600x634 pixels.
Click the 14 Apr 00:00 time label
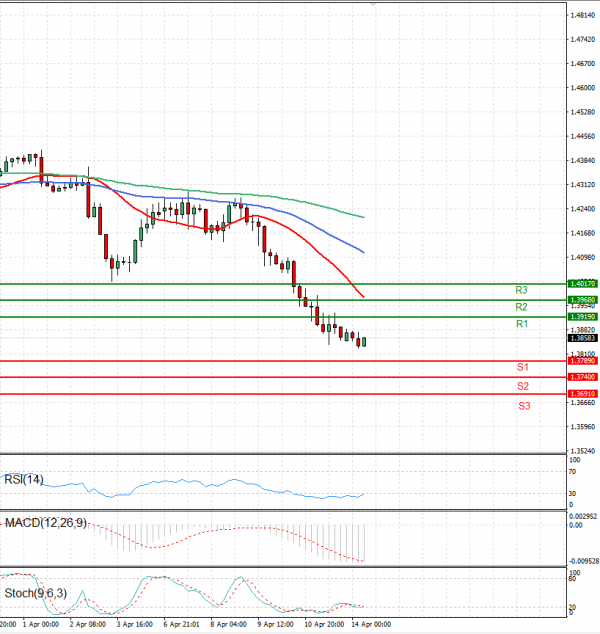[x=371, y=624]
